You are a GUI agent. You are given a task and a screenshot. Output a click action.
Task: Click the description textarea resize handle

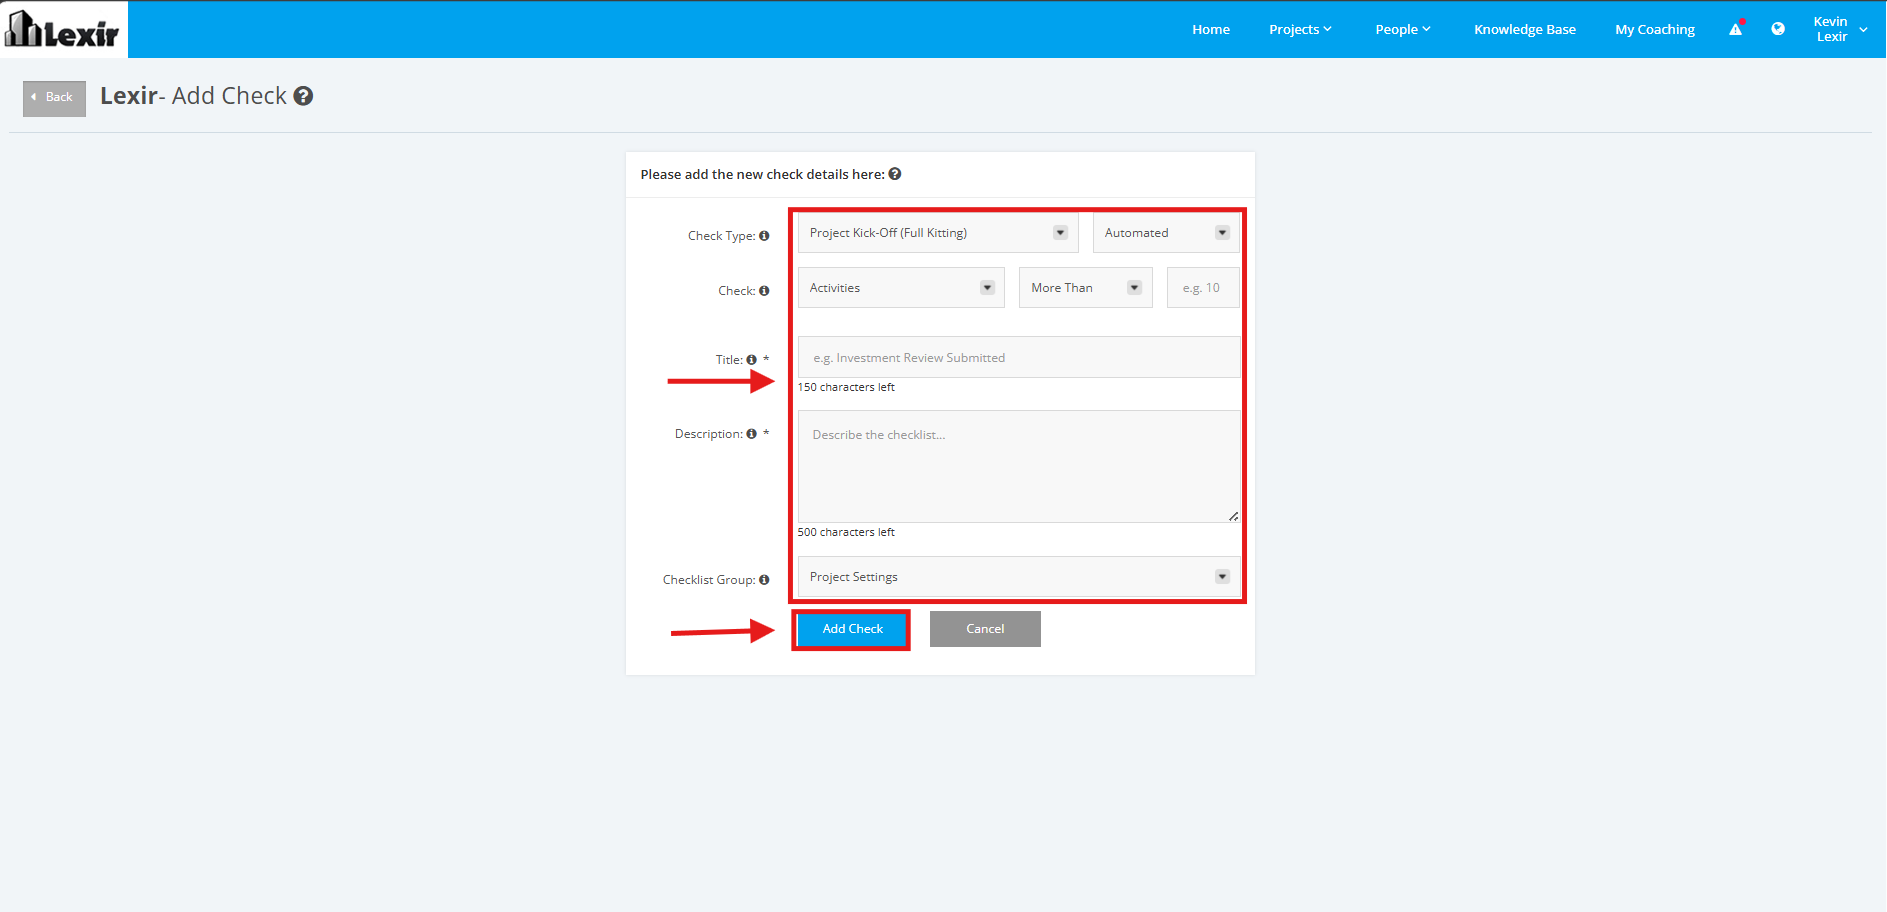click(1234, 516)
